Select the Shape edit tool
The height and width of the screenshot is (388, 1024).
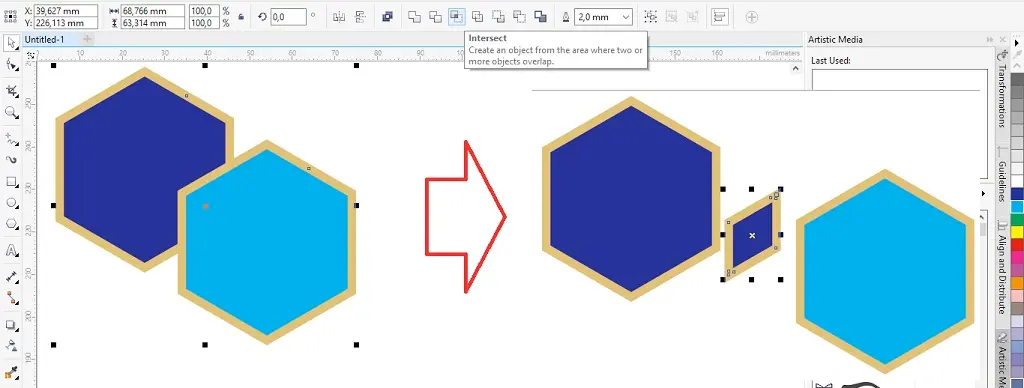tap(11, 65)
